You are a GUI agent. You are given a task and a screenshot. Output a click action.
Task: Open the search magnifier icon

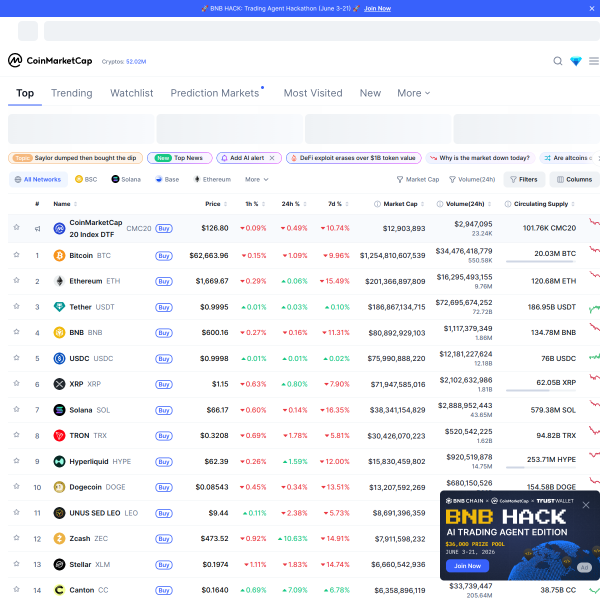tap(558, 61)
